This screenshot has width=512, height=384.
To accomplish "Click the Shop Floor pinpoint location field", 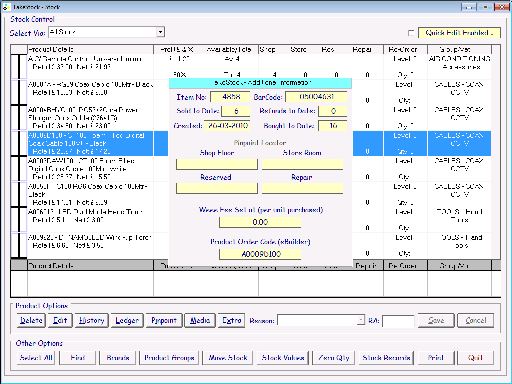I will 217,164.
